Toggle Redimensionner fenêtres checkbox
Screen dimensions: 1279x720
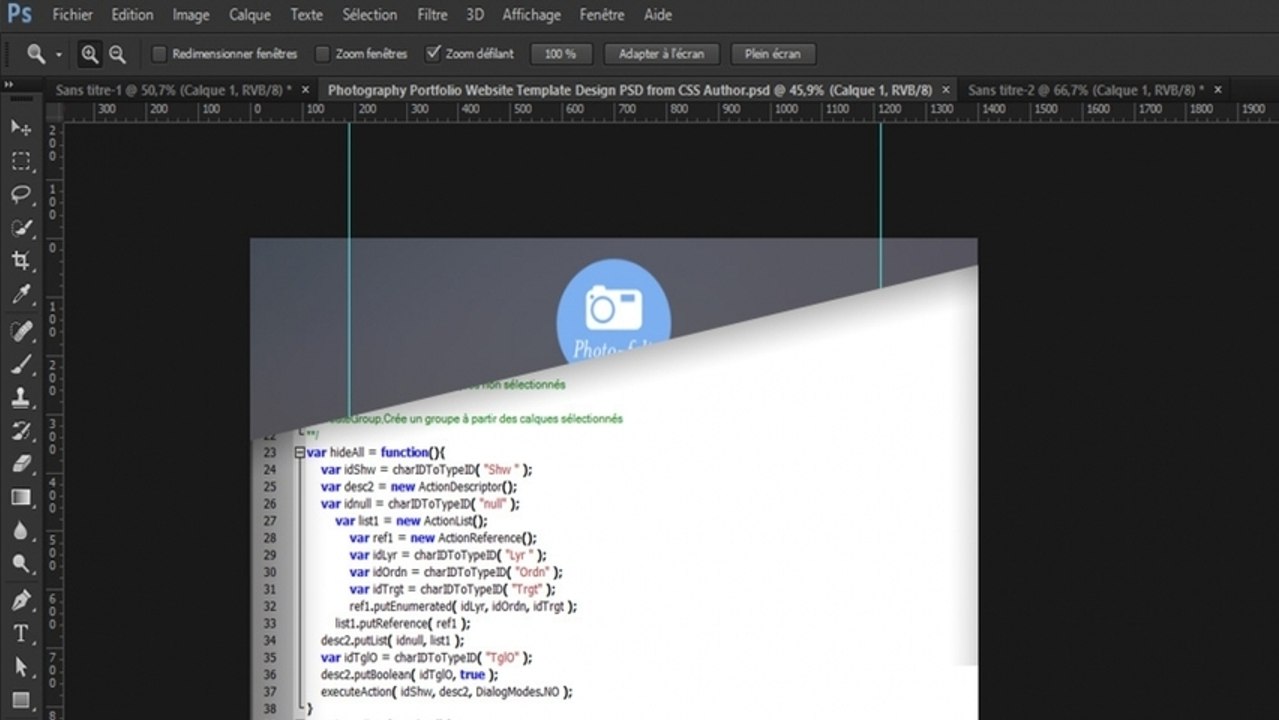pyautogui.click(x=158, y=53)
